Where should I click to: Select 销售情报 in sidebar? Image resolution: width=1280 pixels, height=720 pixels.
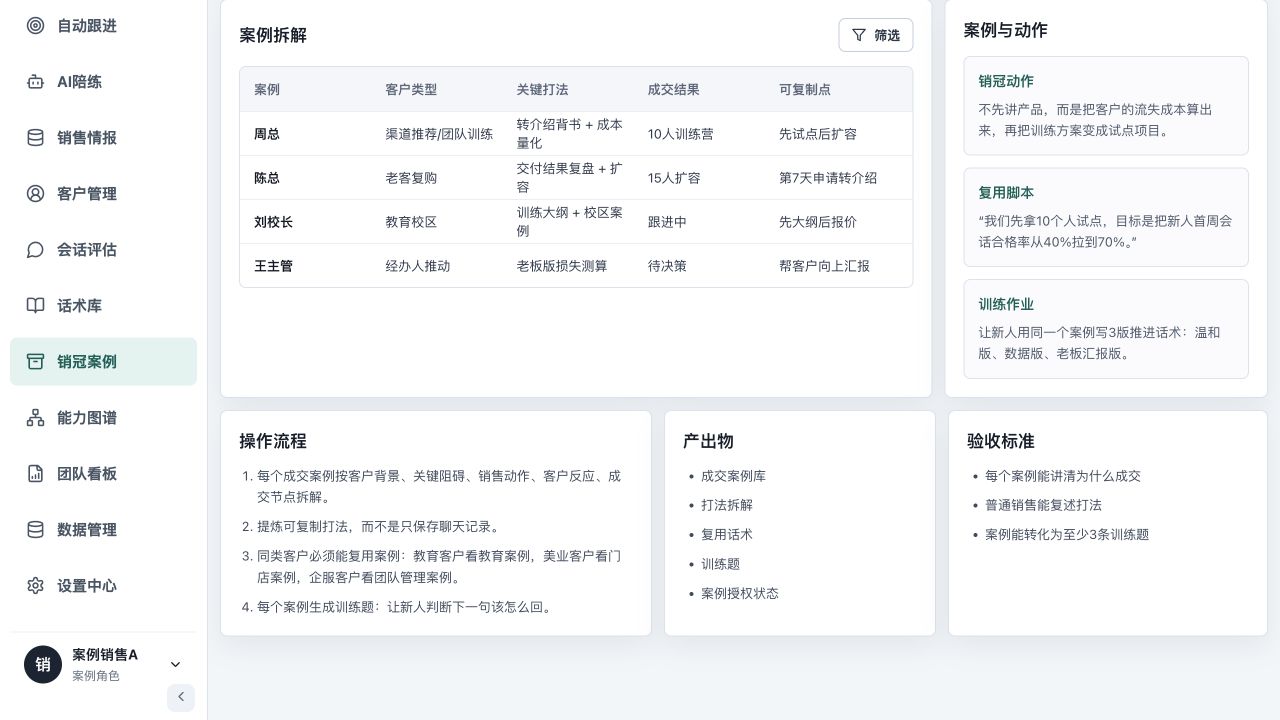(103, 138)
